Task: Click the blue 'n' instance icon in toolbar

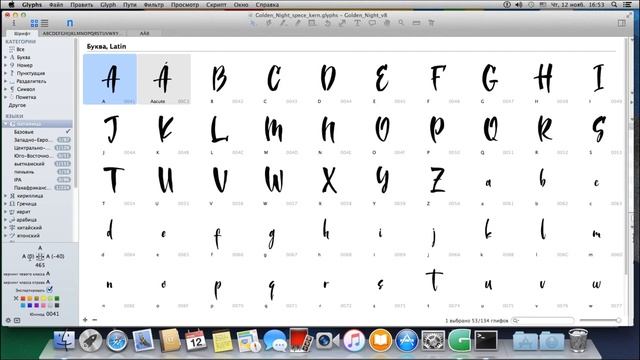Action: coord(70,23)
